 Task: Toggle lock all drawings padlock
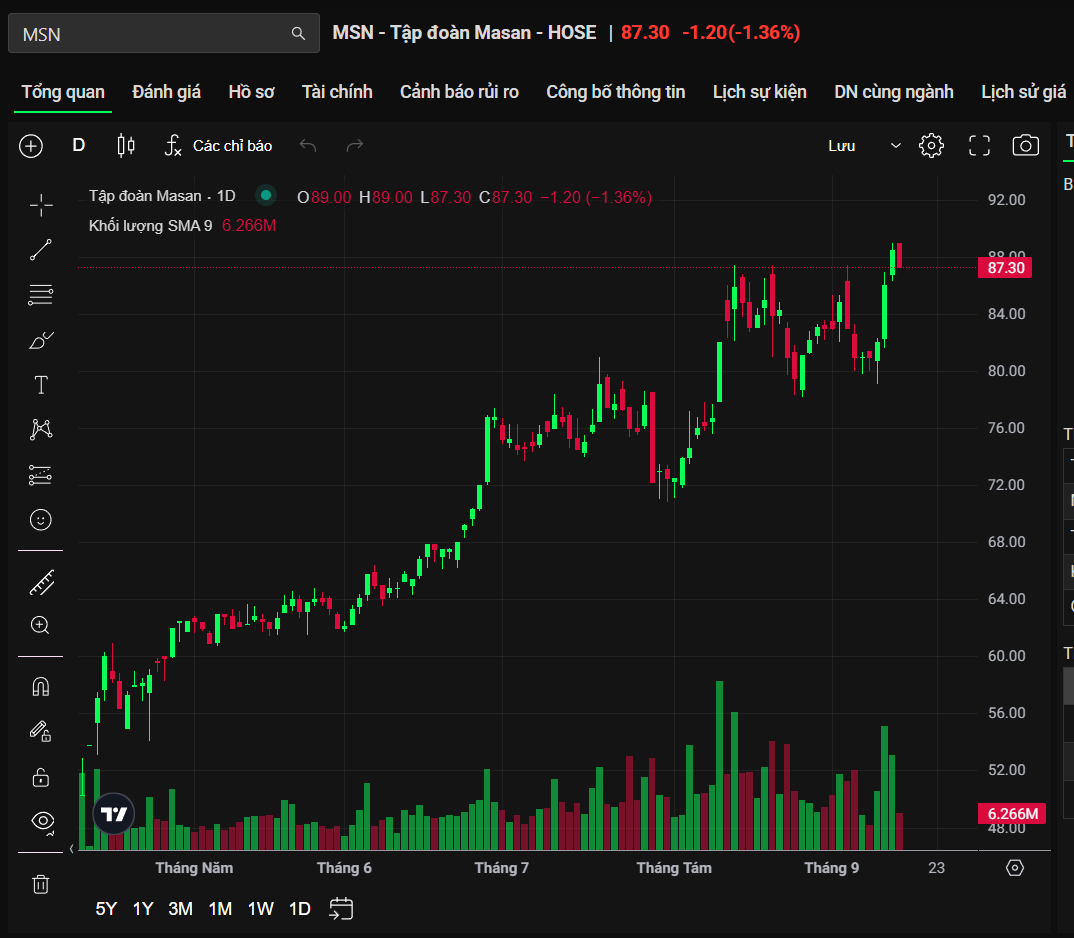41,777
